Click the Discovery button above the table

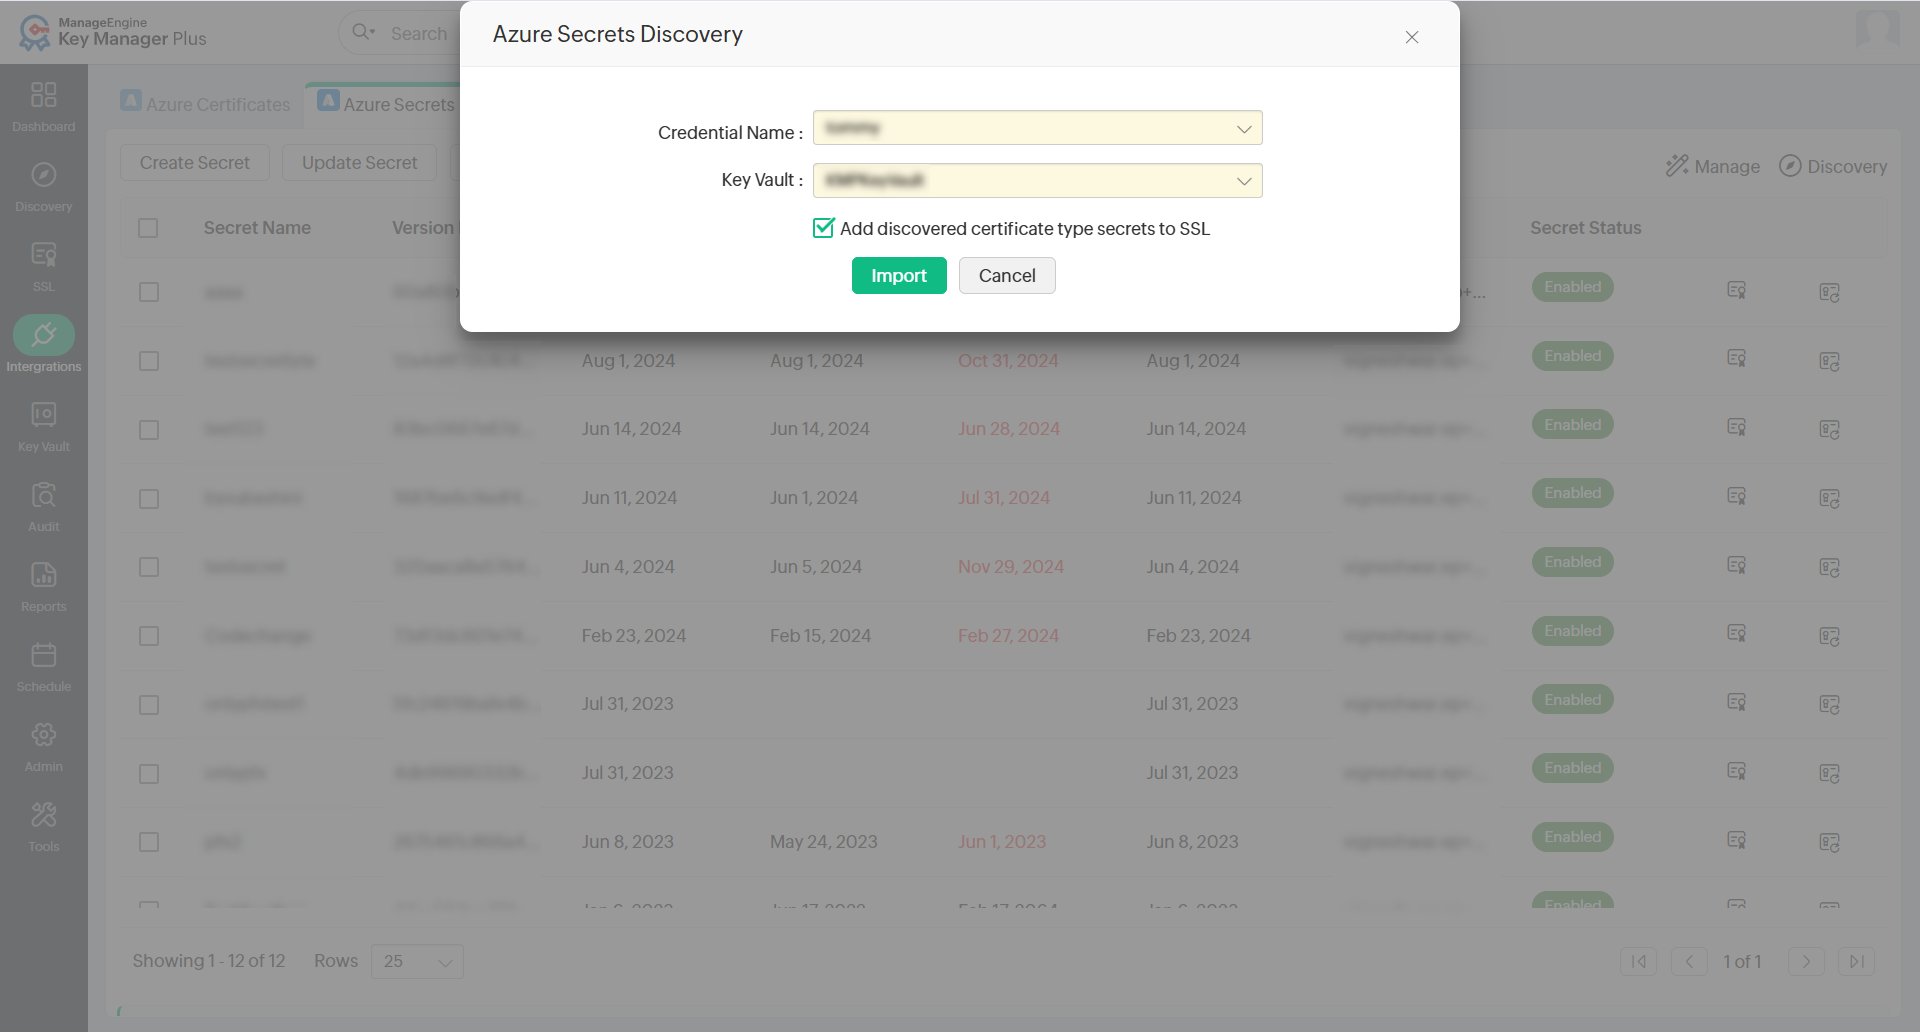[1833, 166]
